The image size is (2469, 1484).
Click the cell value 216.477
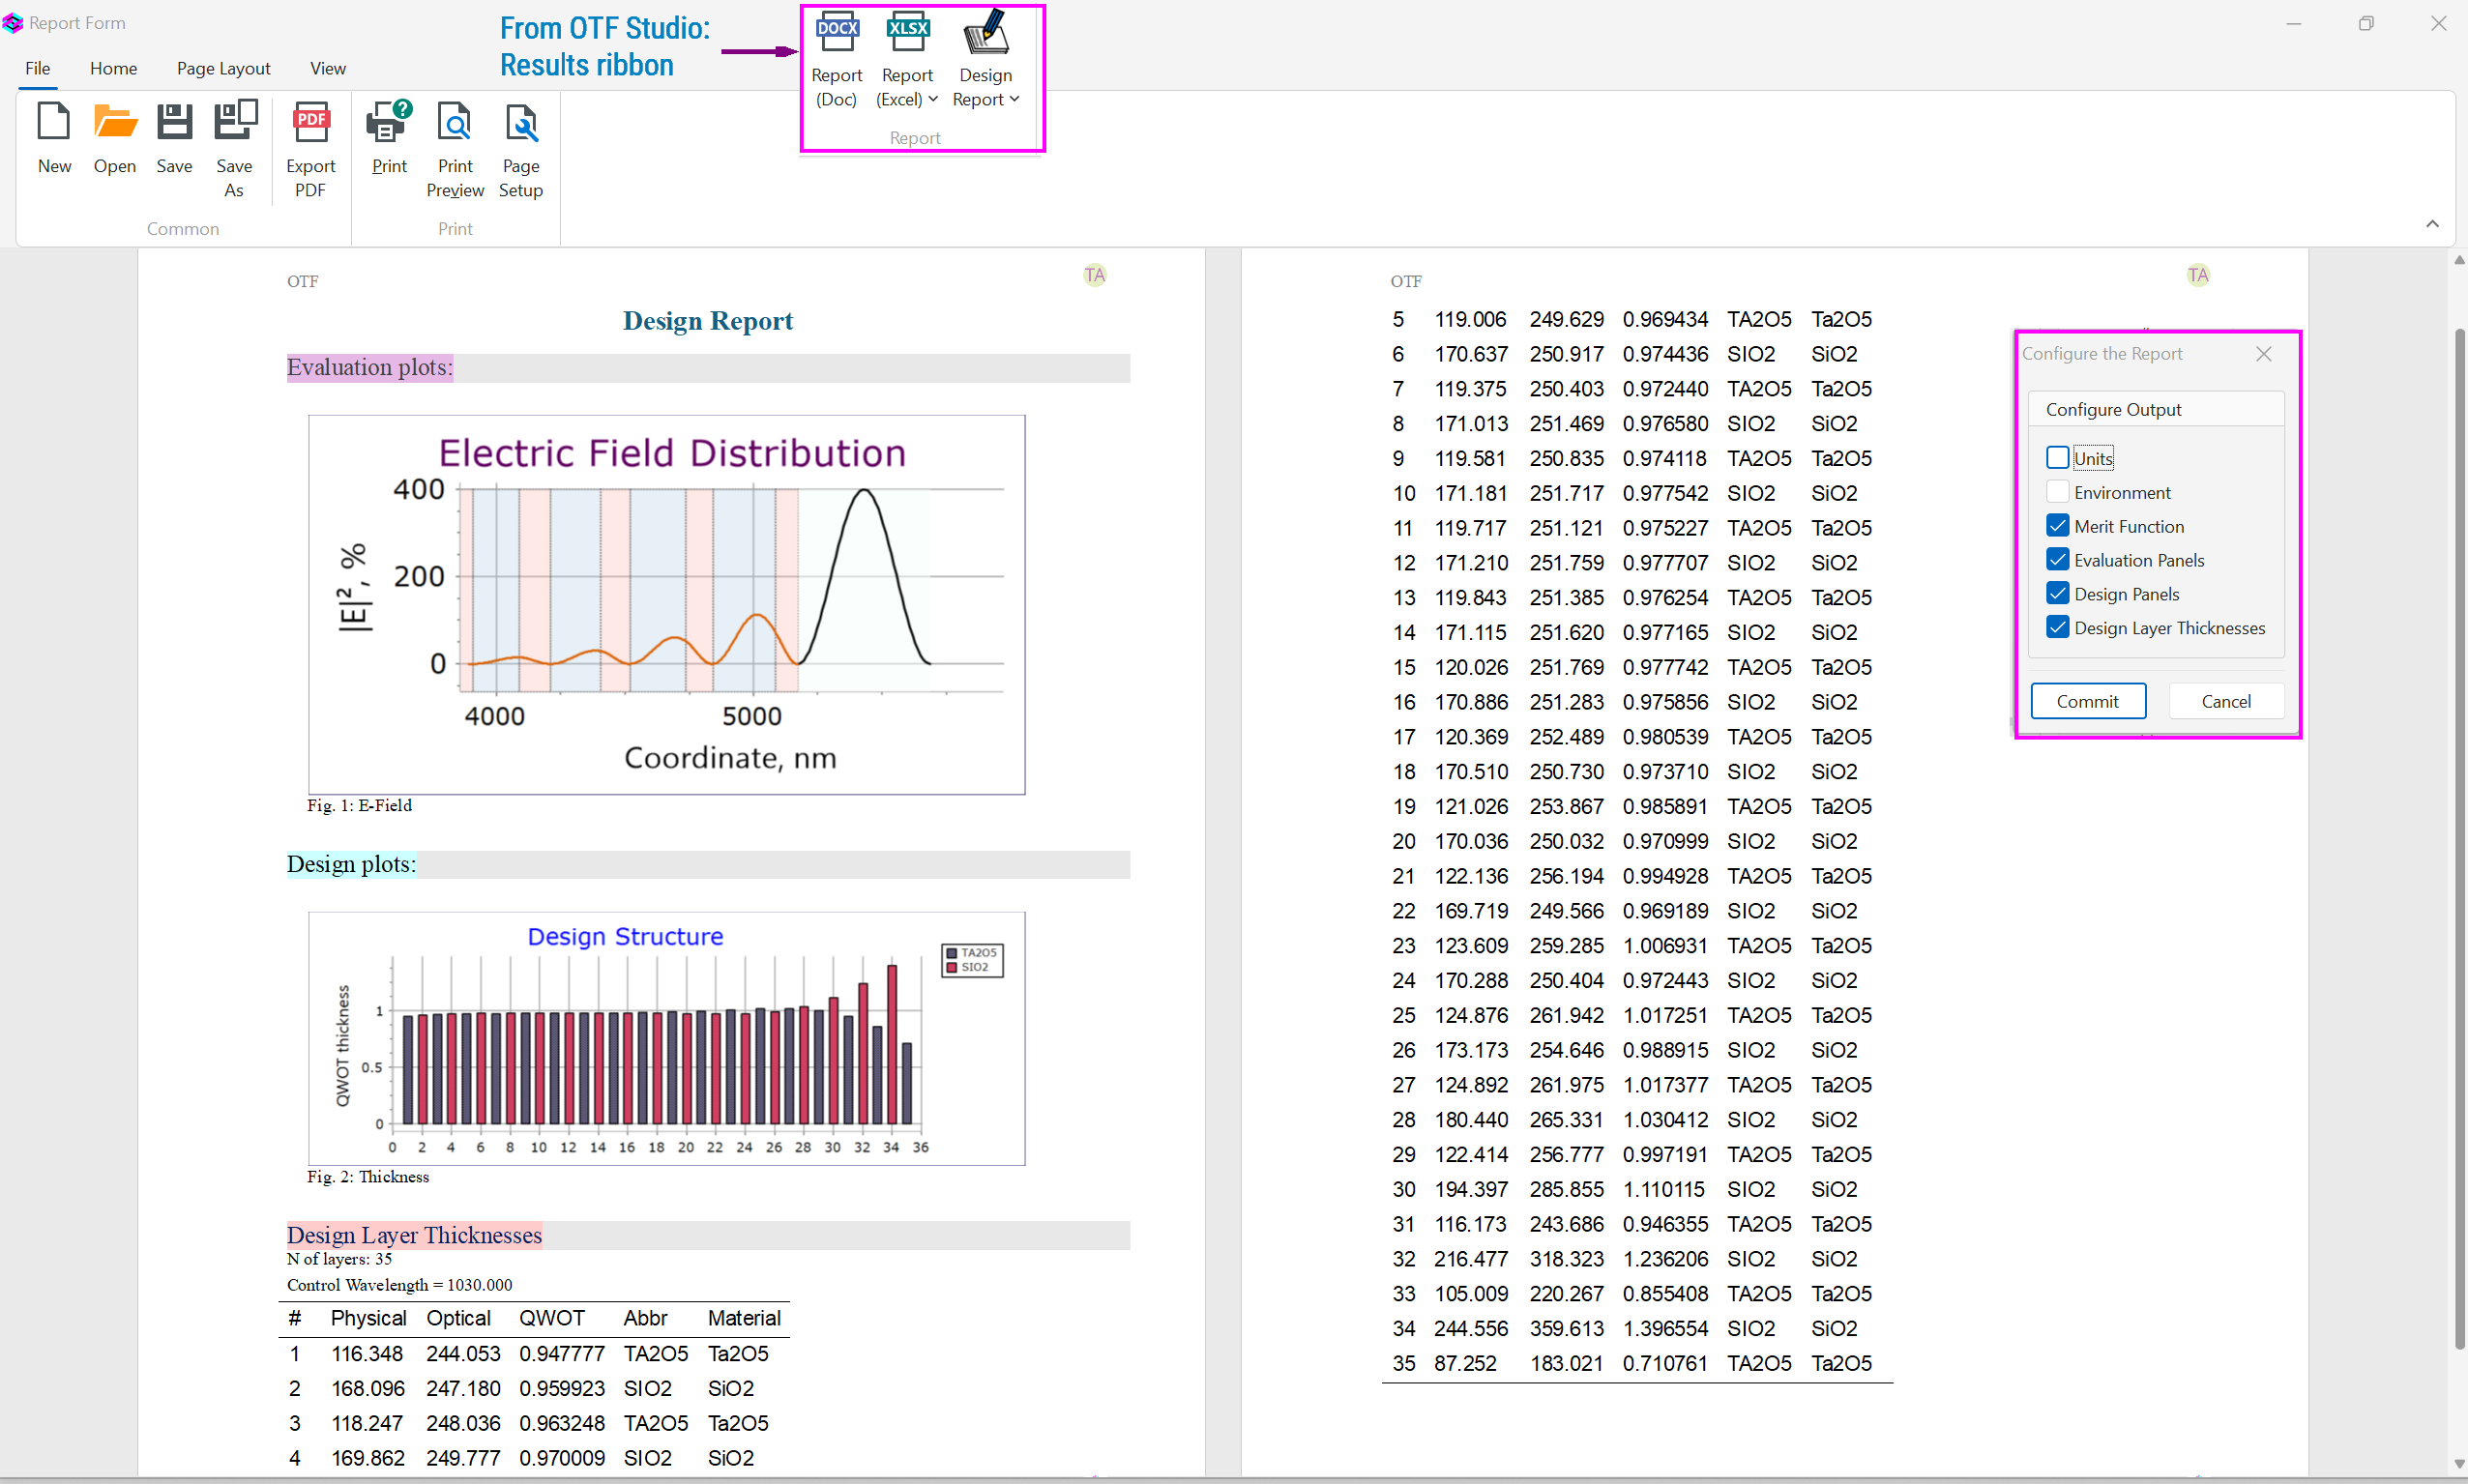point(1472,1259)
